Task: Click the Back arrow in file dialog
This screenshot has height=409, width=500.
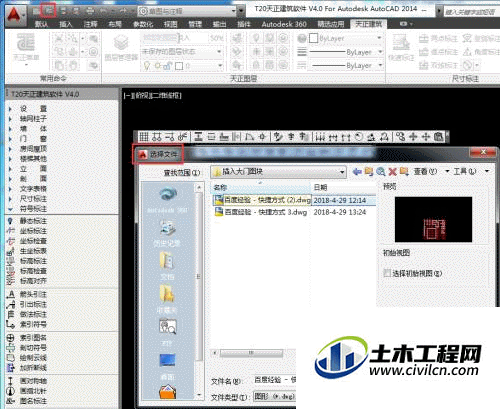Action: coord(357,172)
